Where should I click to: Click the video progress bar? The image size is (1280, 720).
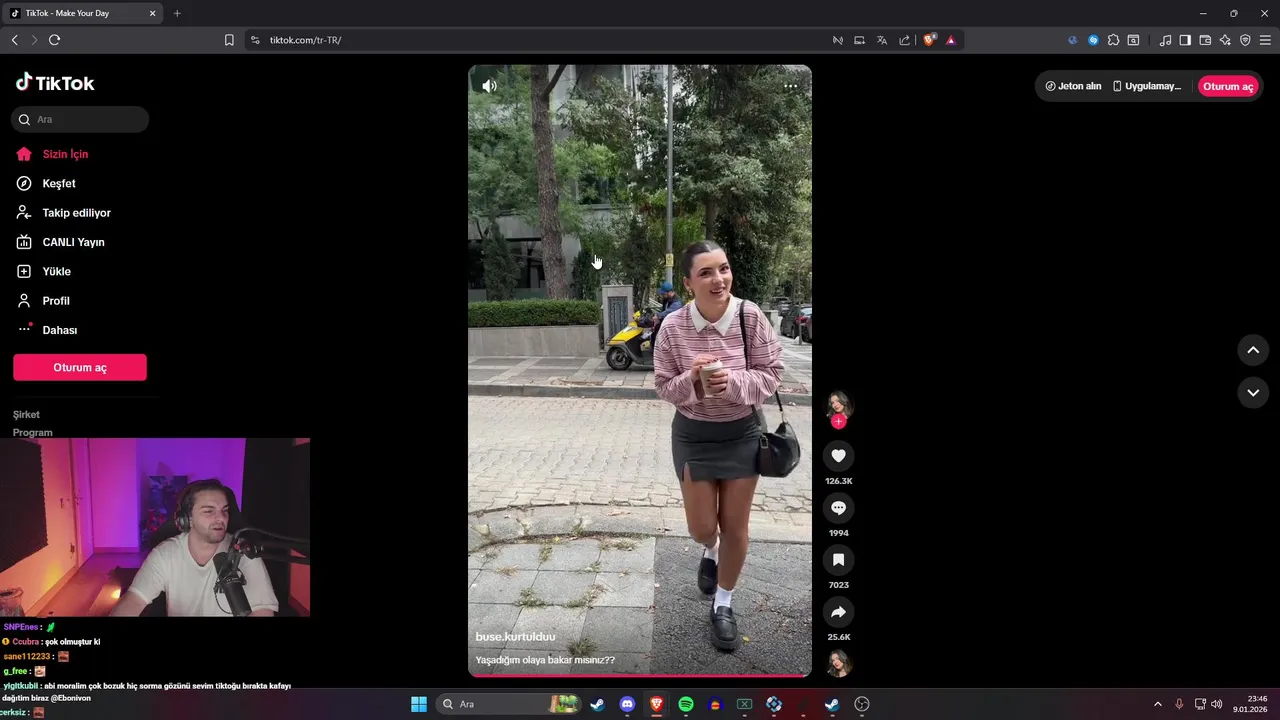tap(640, 676)
